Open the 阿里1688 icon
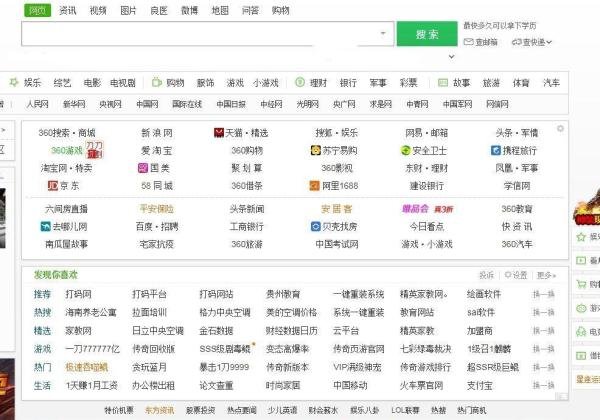600x420 pixels. click(x=314, y=186)
